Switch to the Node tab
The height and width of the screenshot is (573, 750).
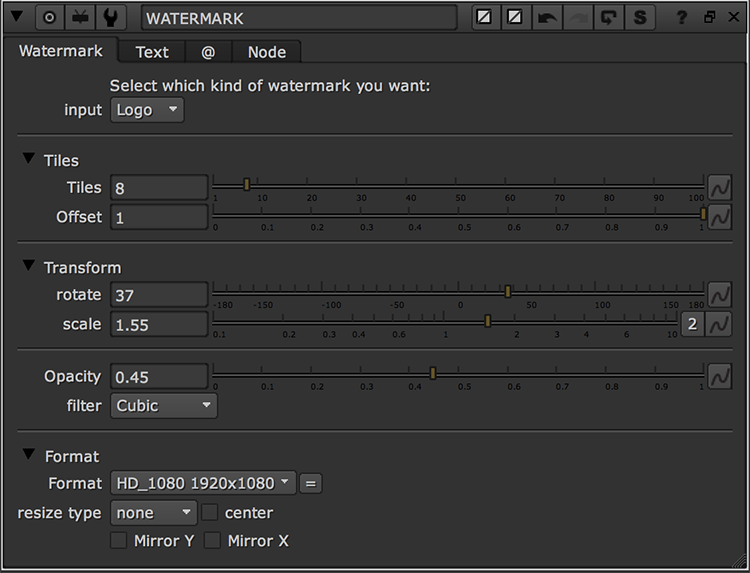tap(266, 52)
